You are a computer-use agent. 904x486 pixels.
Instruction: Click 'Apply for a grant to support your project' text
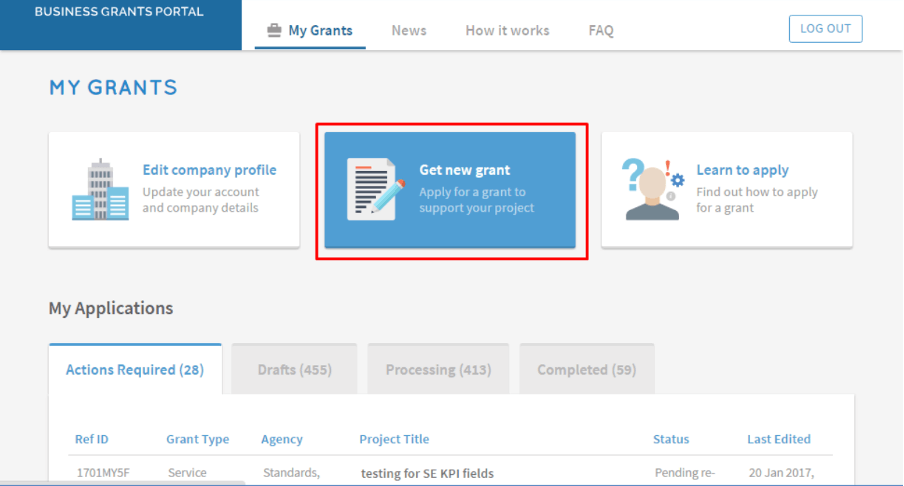476,199
